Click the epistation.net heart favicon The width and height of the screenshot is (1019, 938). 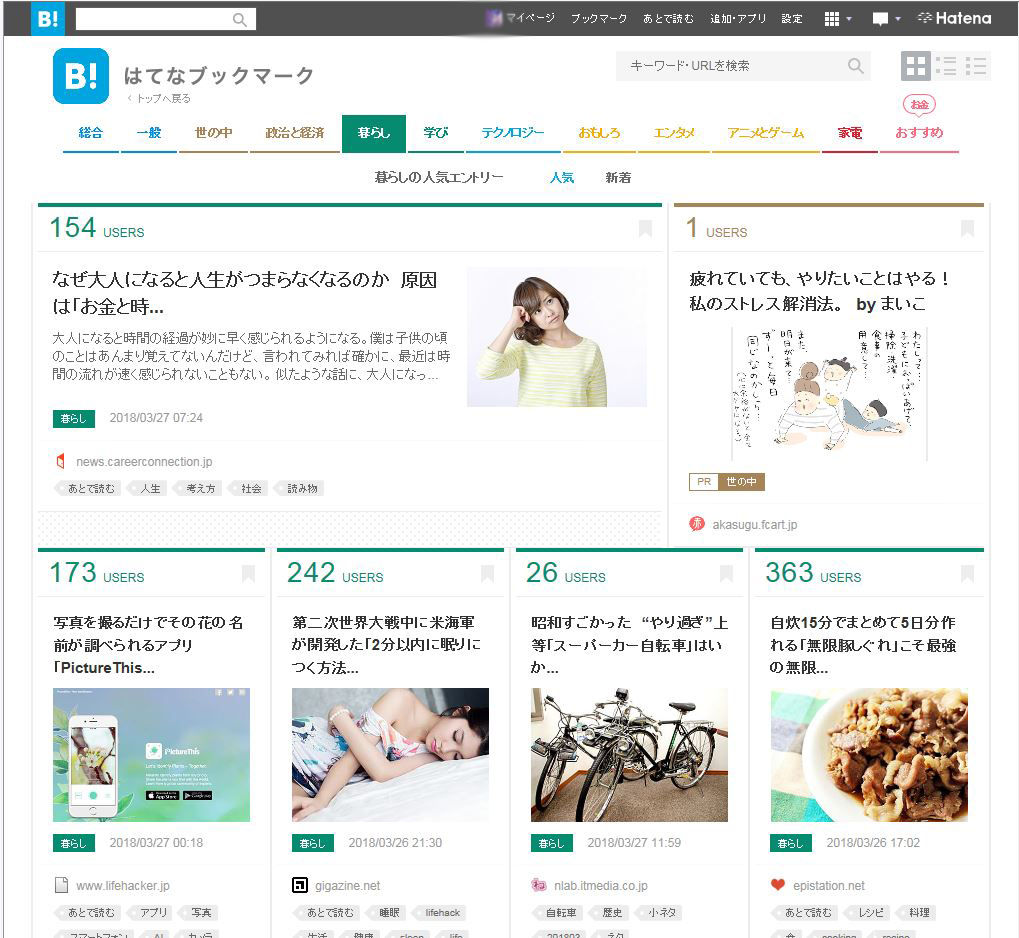[778, 885]
